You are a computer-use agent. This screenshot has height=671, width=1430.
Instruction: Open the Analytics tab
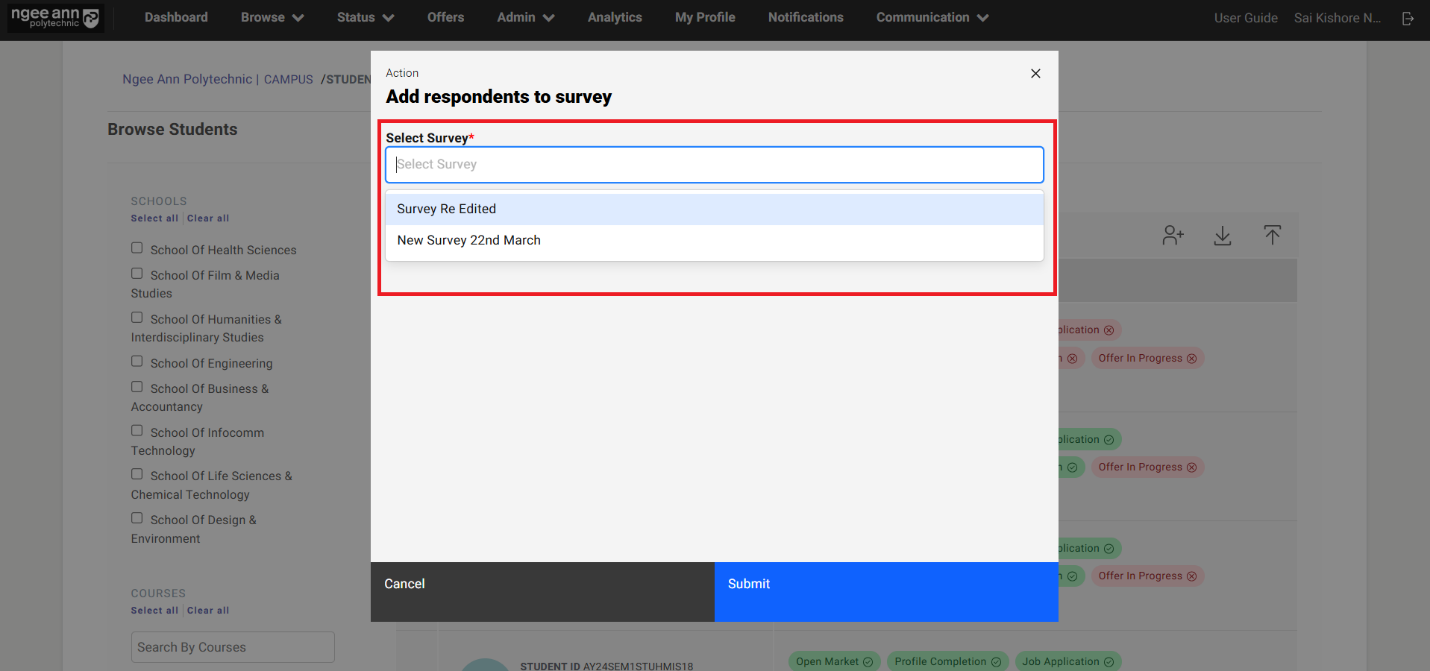615,18
